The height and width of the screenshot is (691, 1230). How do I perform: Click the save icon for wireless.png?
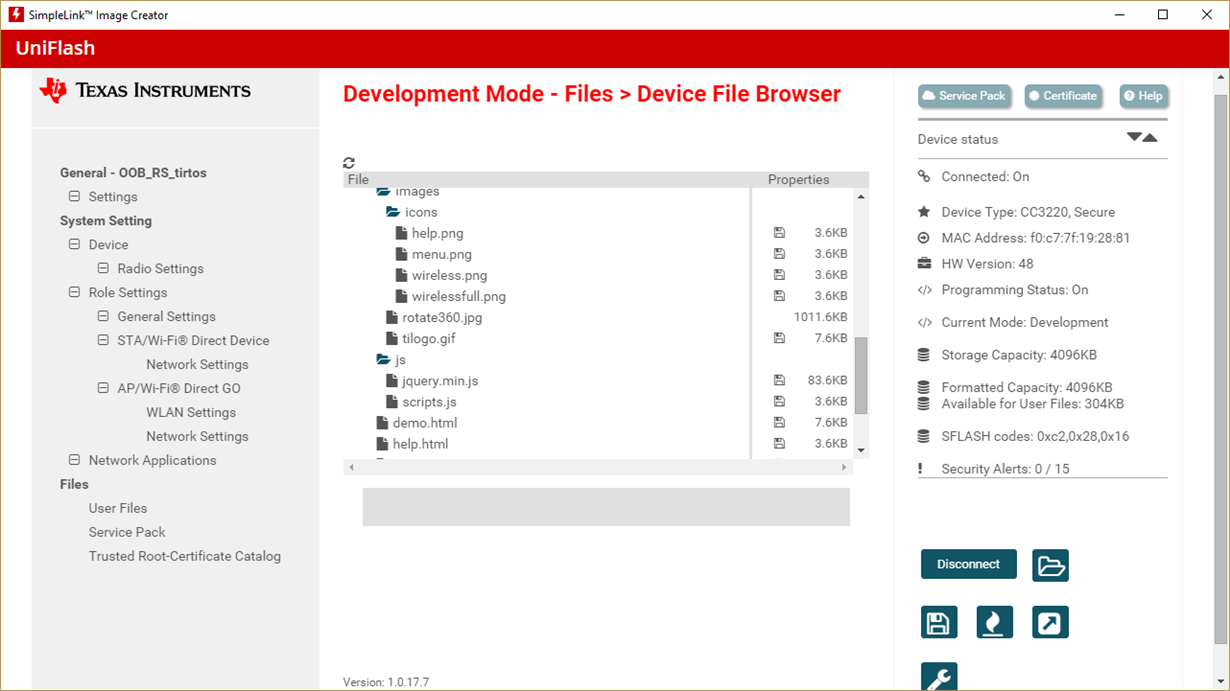click(x=779, y=275)
